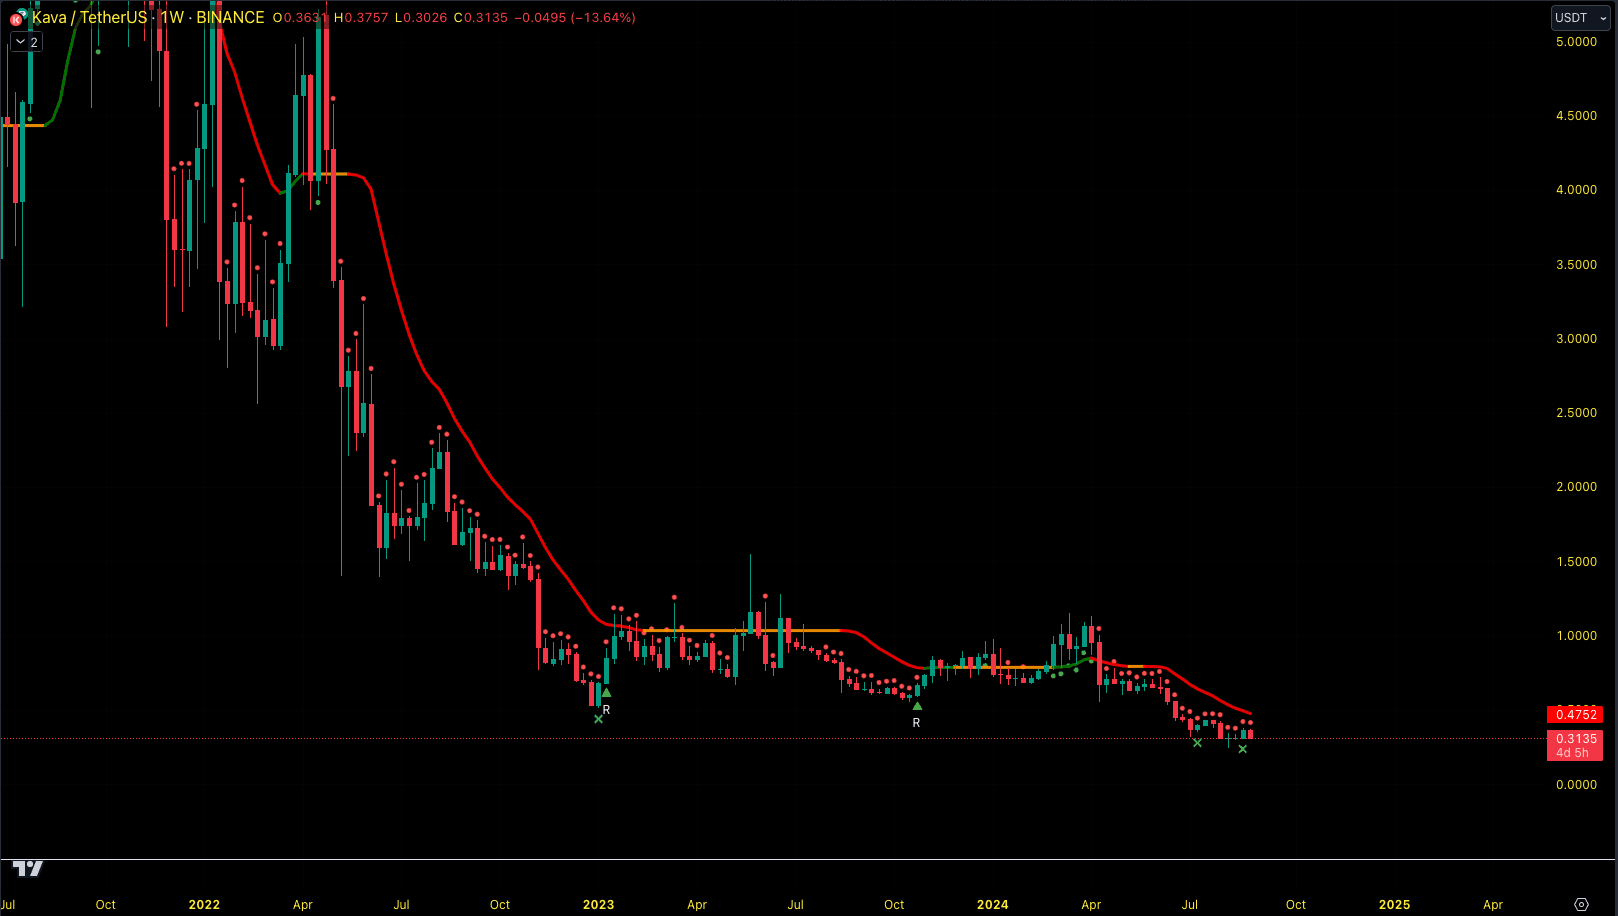Click the 3.5000 price scale label
1618x916 pixels.
pyautogui.click(x=1576, y=265)
